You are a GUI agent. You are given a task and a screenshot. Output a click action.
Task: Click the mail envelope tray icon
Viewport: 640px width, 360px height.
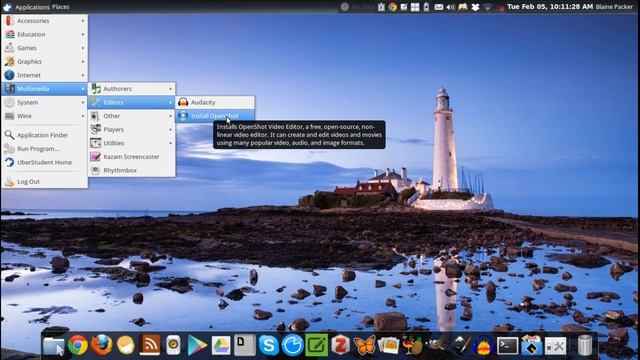(x=439, y=7)
